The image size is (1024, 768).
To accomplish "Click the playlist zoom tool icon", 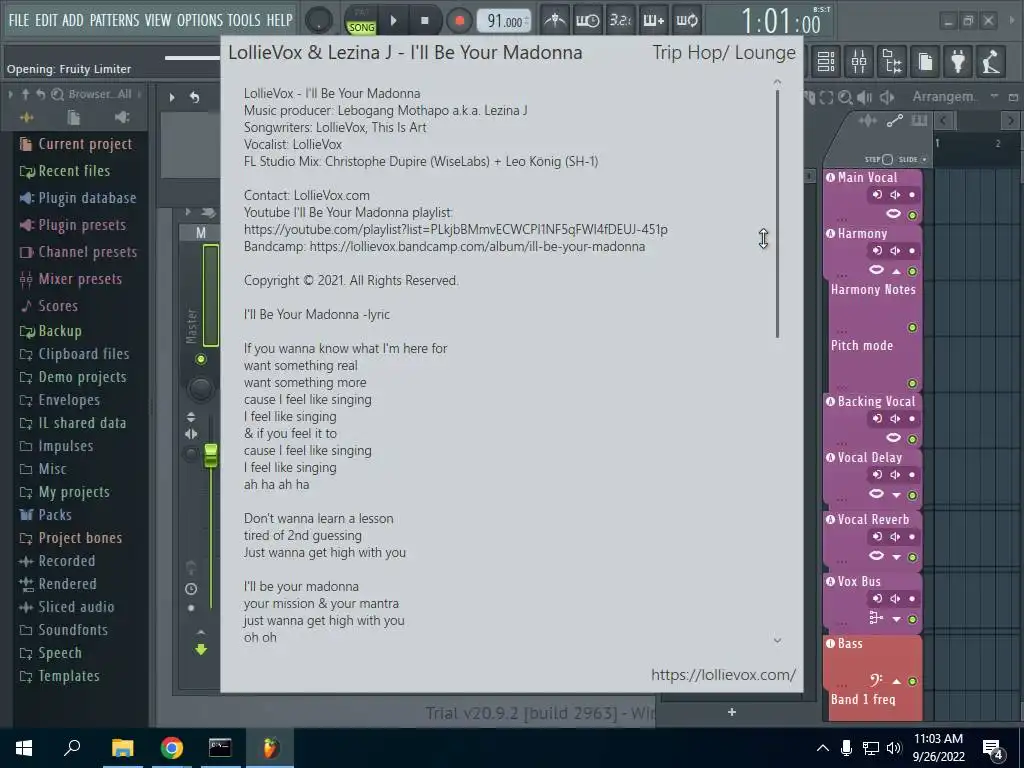I will tap(845, 97).
